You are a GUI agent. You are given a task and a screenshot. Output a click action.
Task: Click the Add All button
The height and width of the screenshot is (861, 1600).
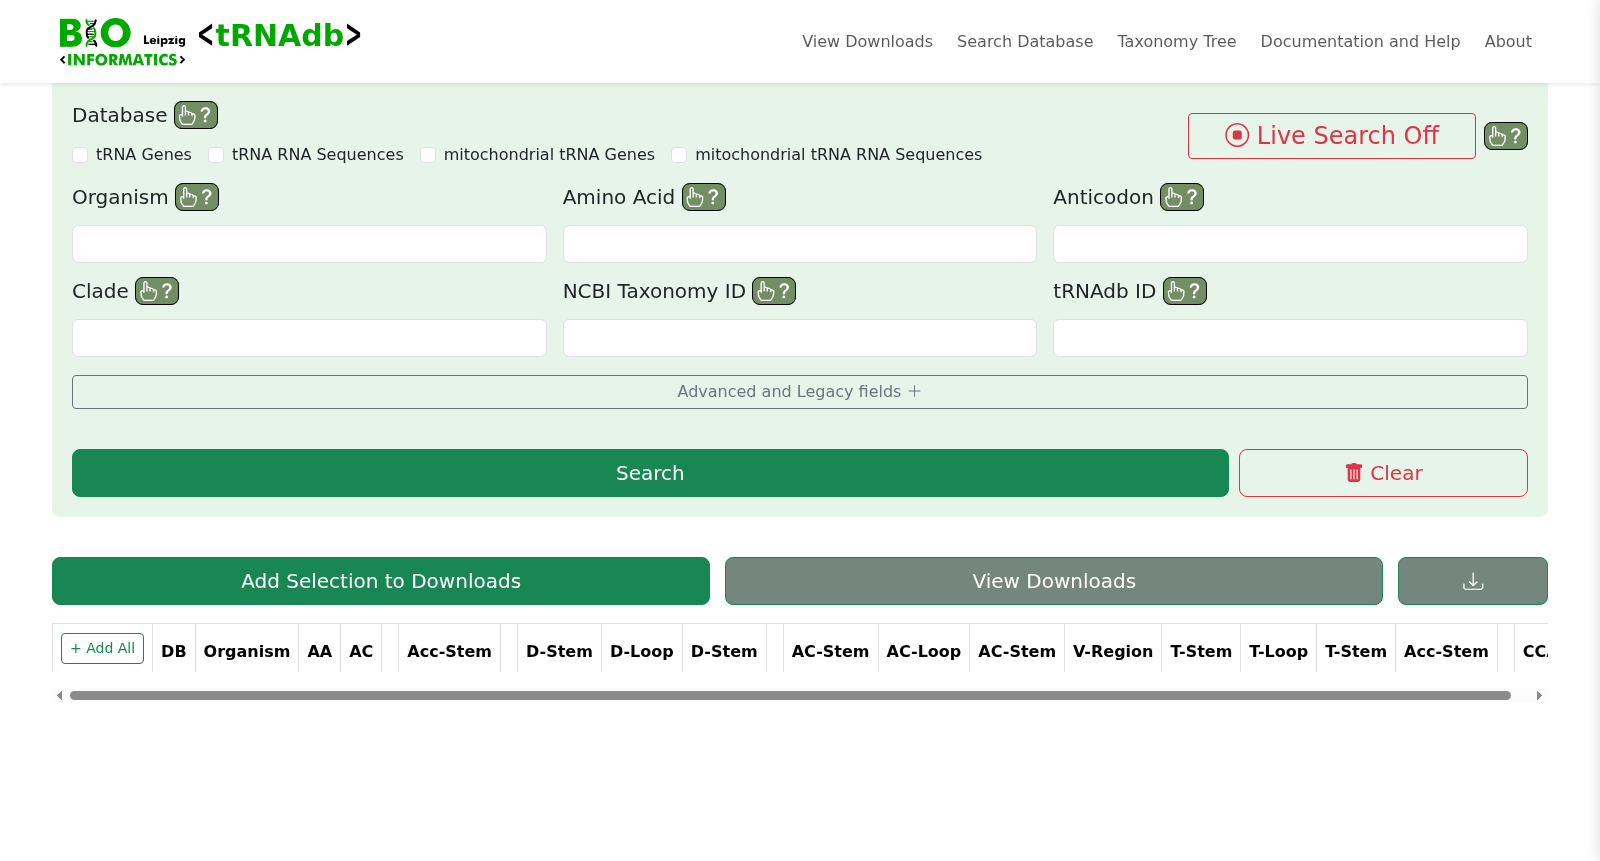102,648
